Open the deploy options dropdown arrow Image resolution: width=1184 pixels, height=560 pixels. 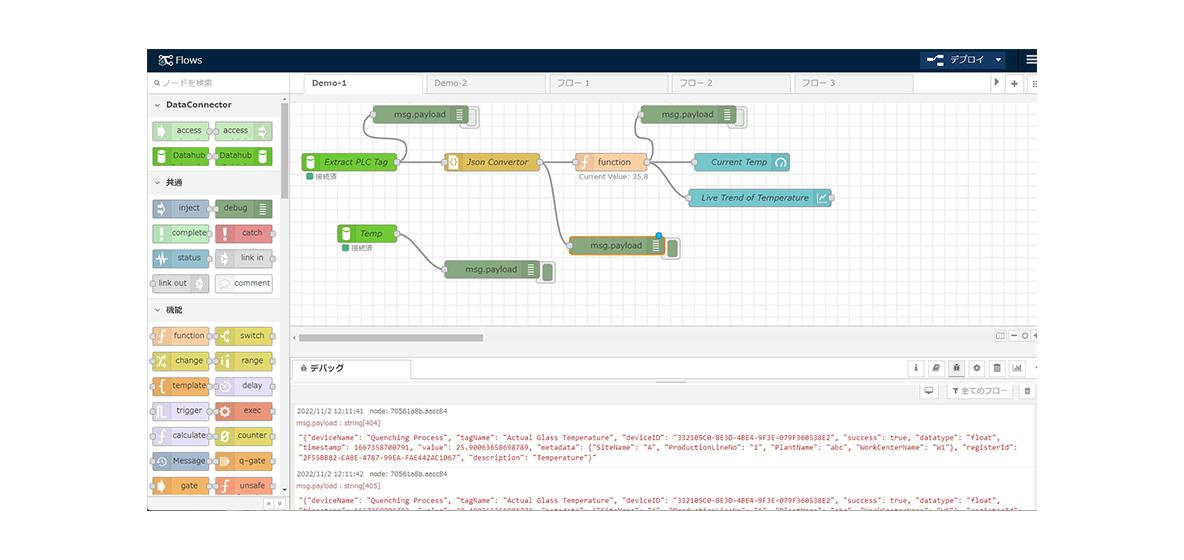coord(998,60)
